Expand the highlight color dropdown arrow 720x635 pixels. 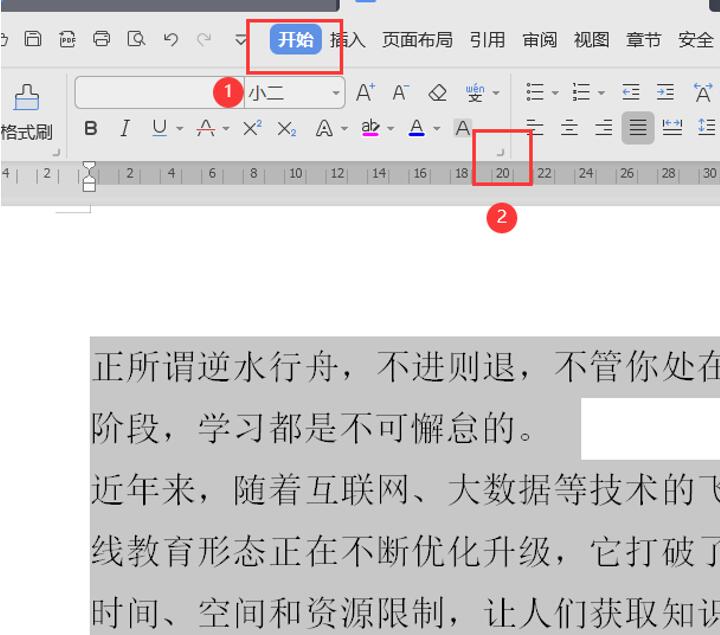391,129
